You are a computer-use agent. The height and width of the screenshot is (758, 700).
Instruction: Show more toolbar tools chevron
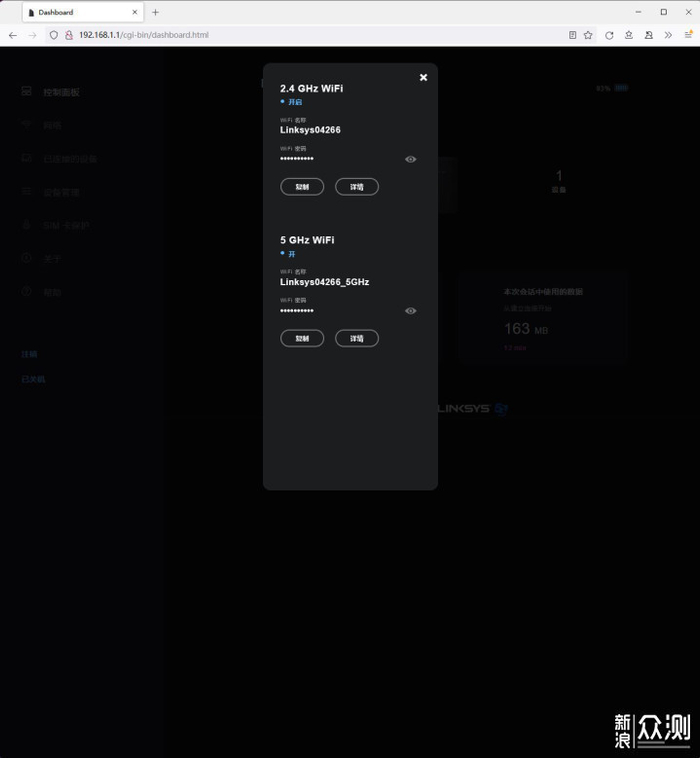[668, 35]
